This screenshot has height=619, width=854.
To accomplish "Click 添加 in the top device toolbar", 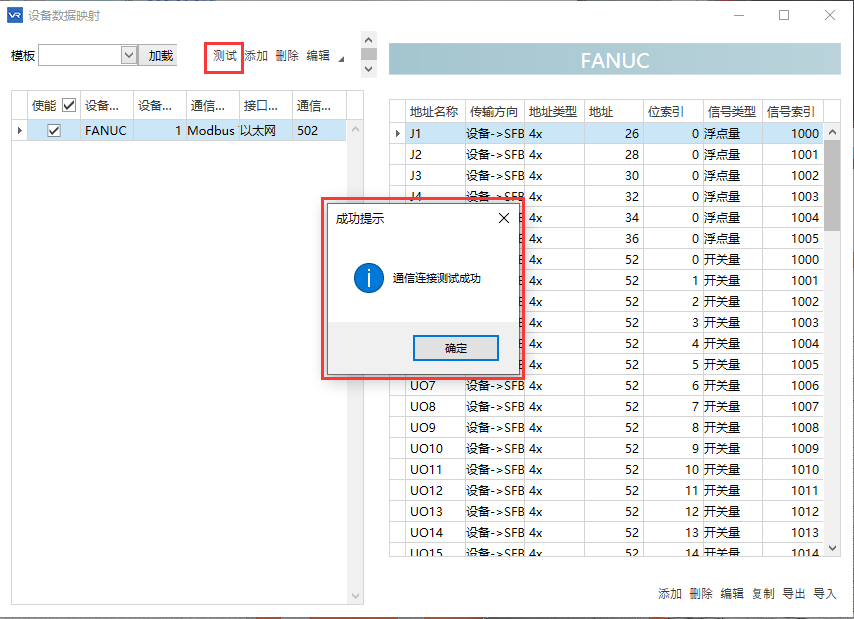I will (256, 56).
